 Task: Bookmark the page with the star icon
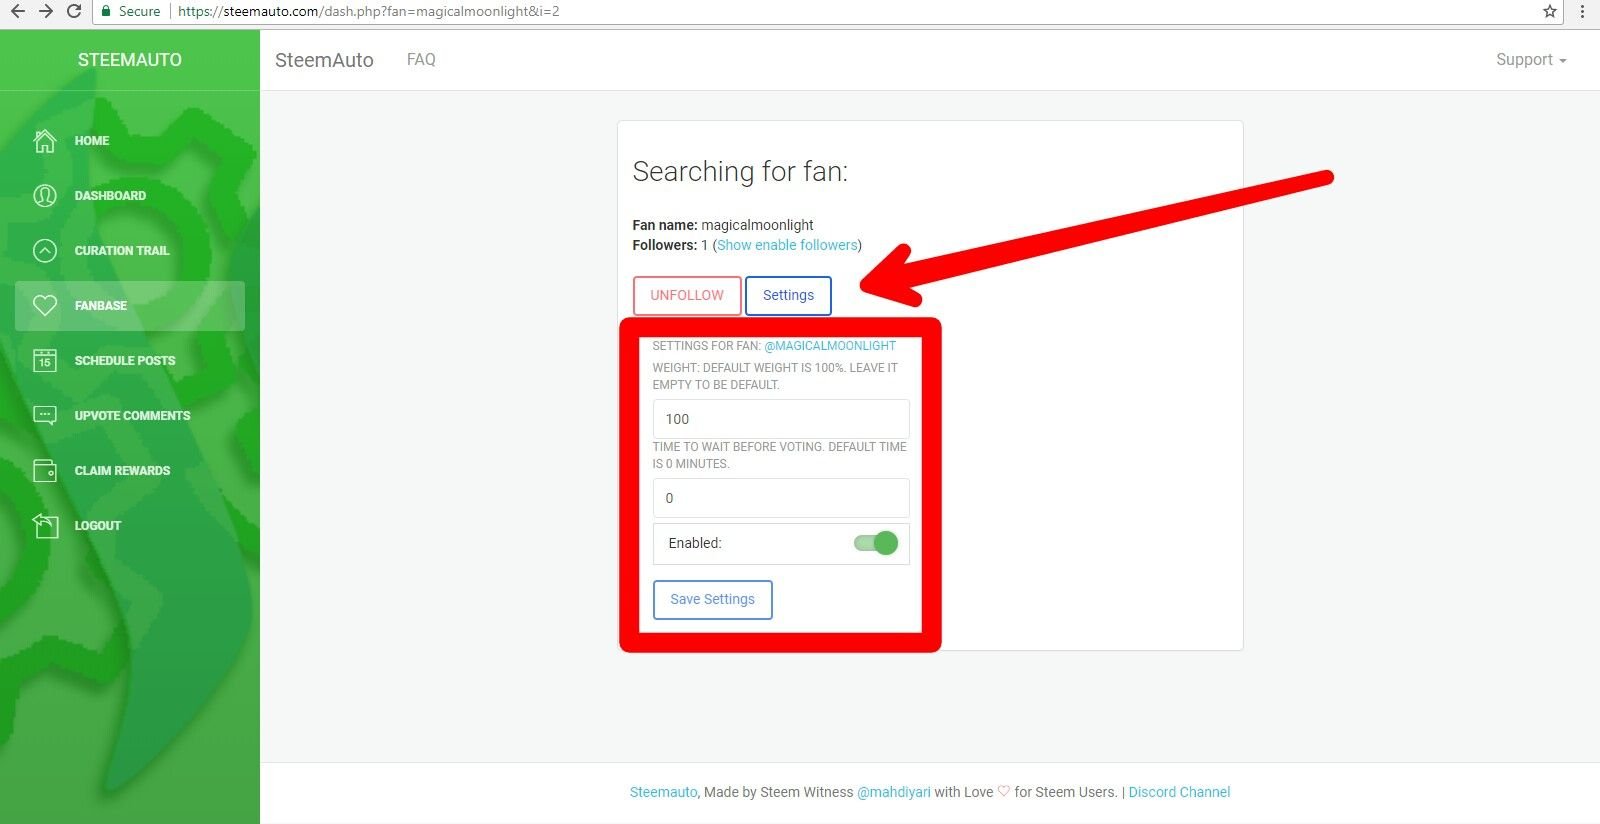[1549, 11]
